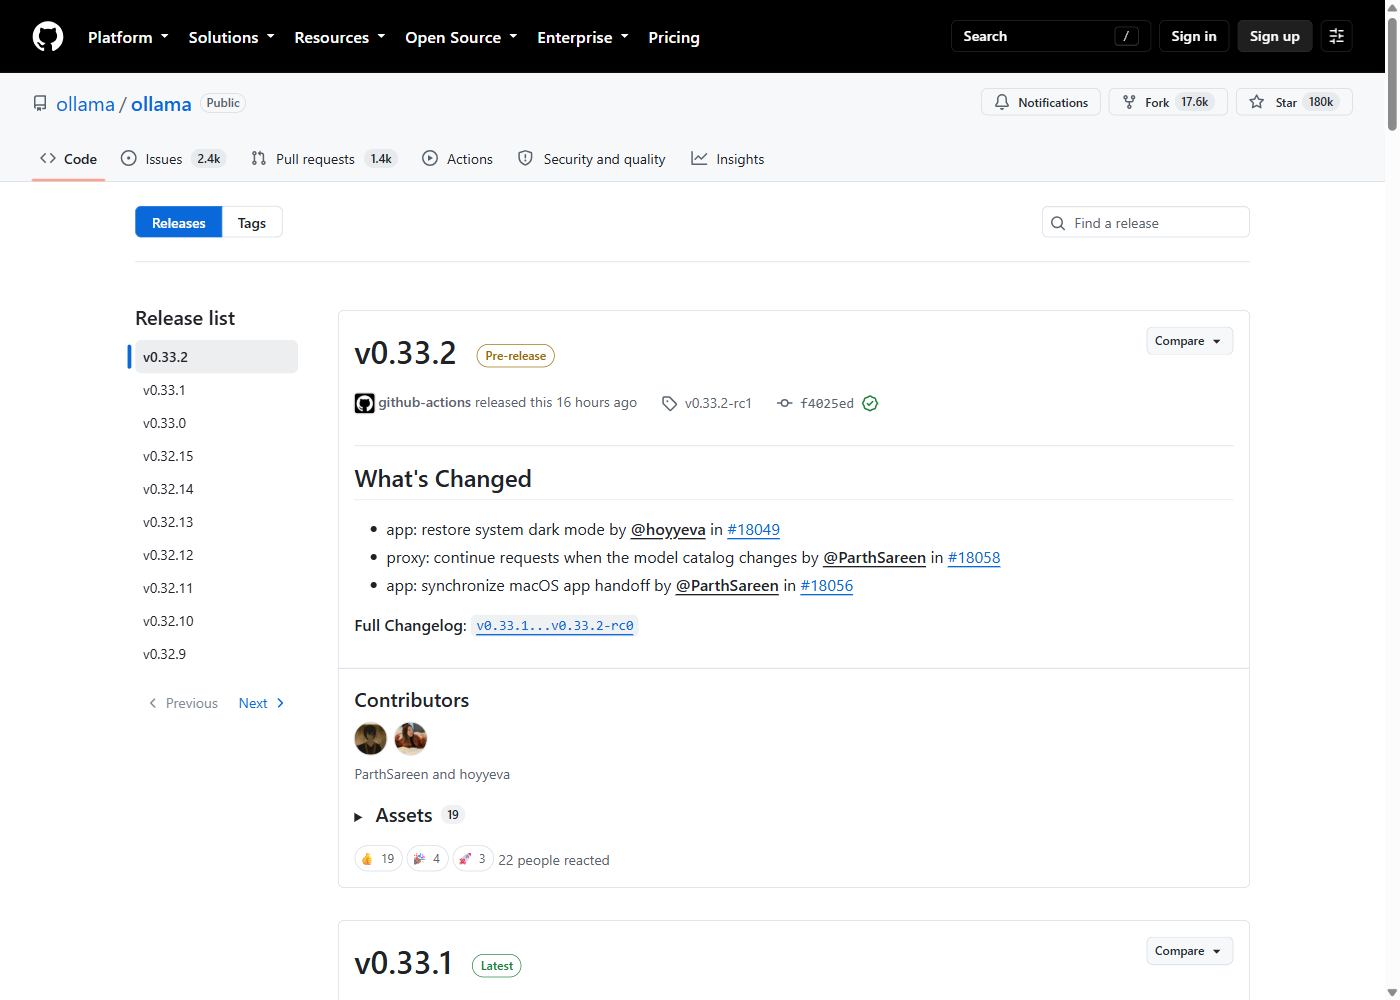Open the Code tab
The height and width of the screenshot is (1000, 1400).
[68, 159]
